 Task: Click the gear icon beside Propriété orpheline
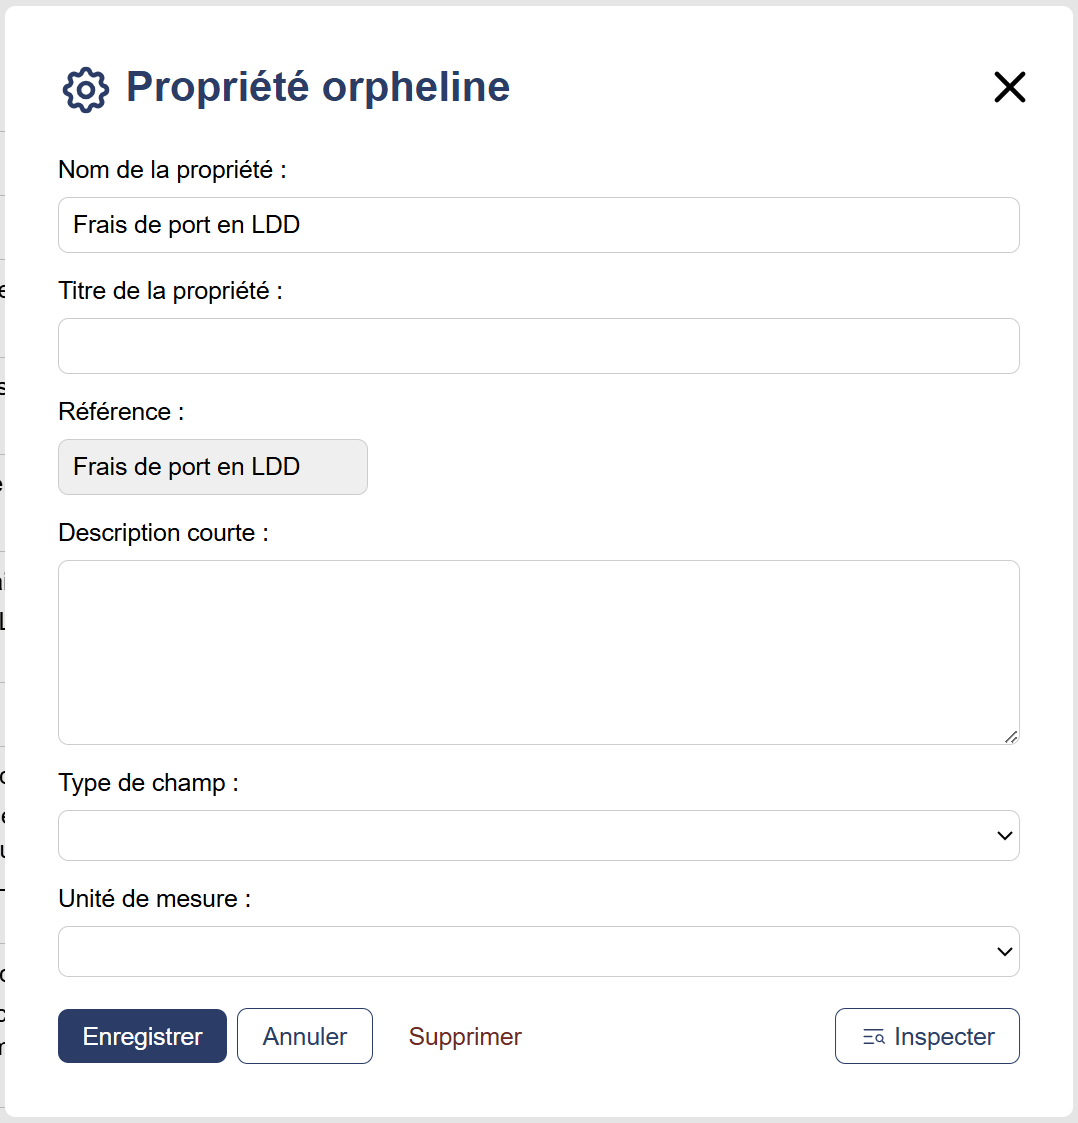(x=85, y=90)
